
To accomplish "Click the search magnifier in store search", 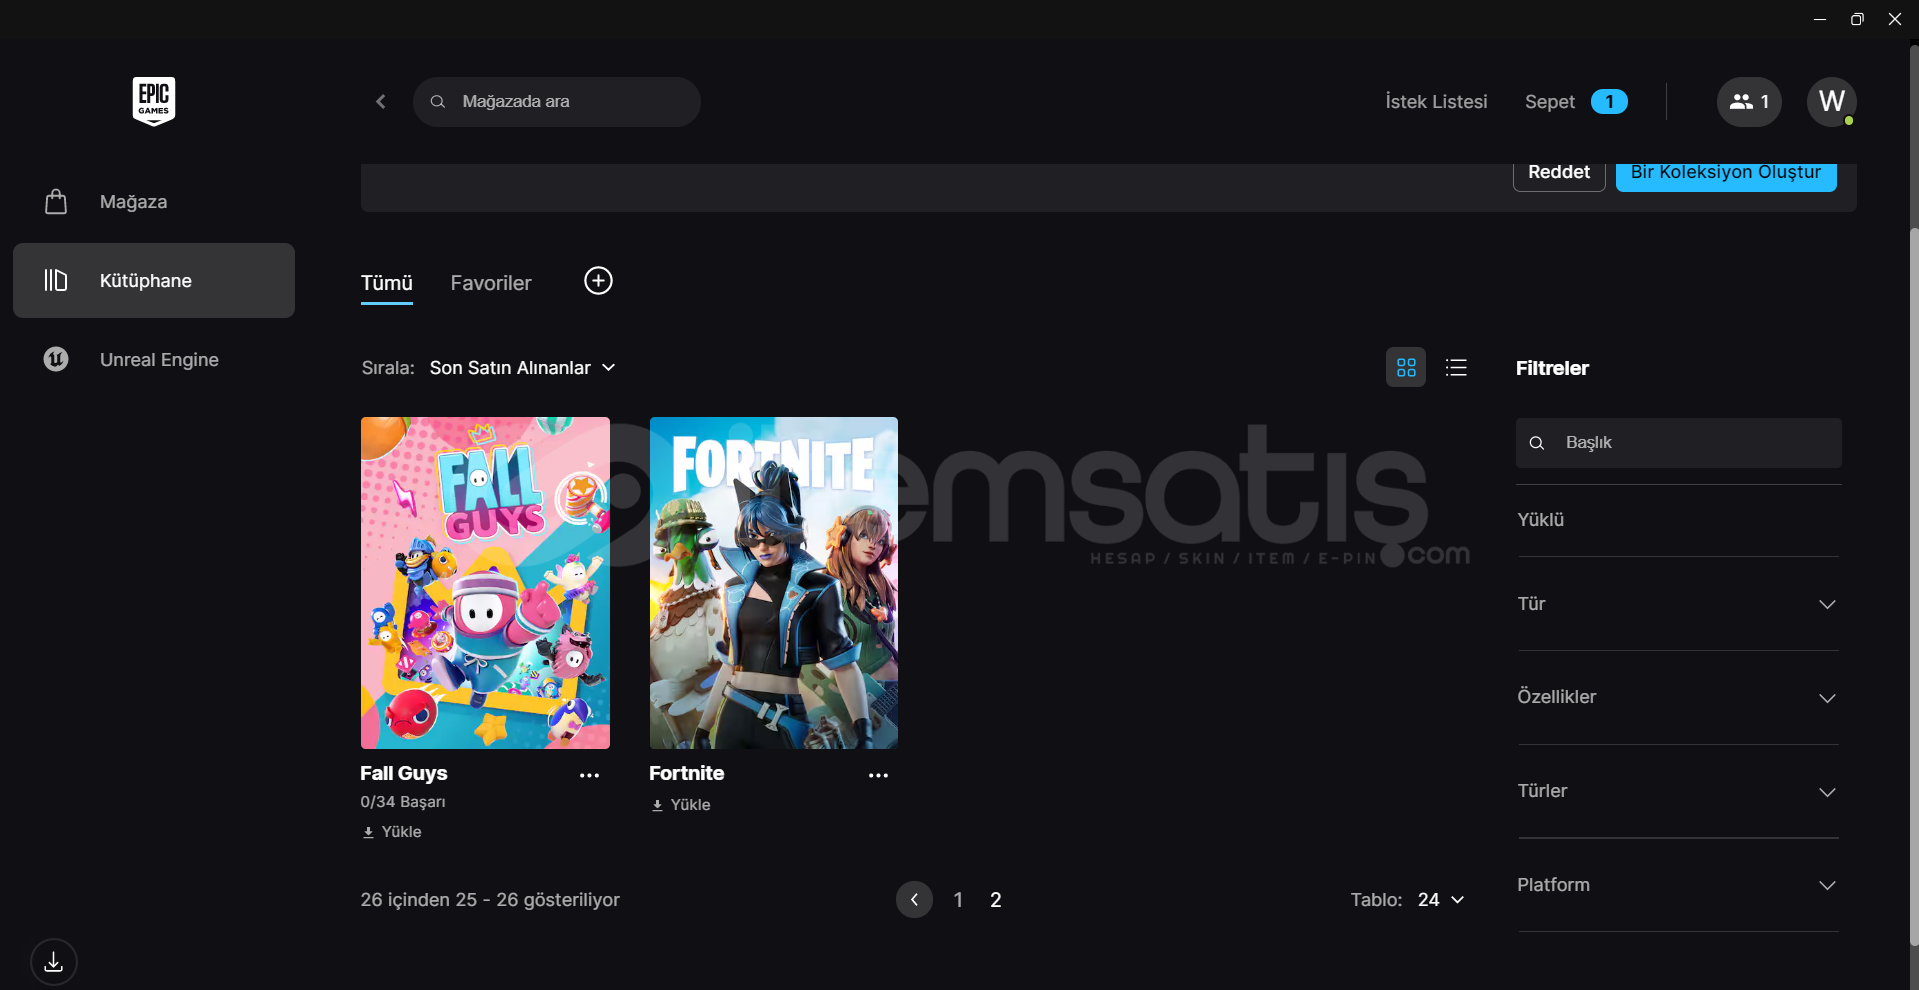I will pos(438,102).
